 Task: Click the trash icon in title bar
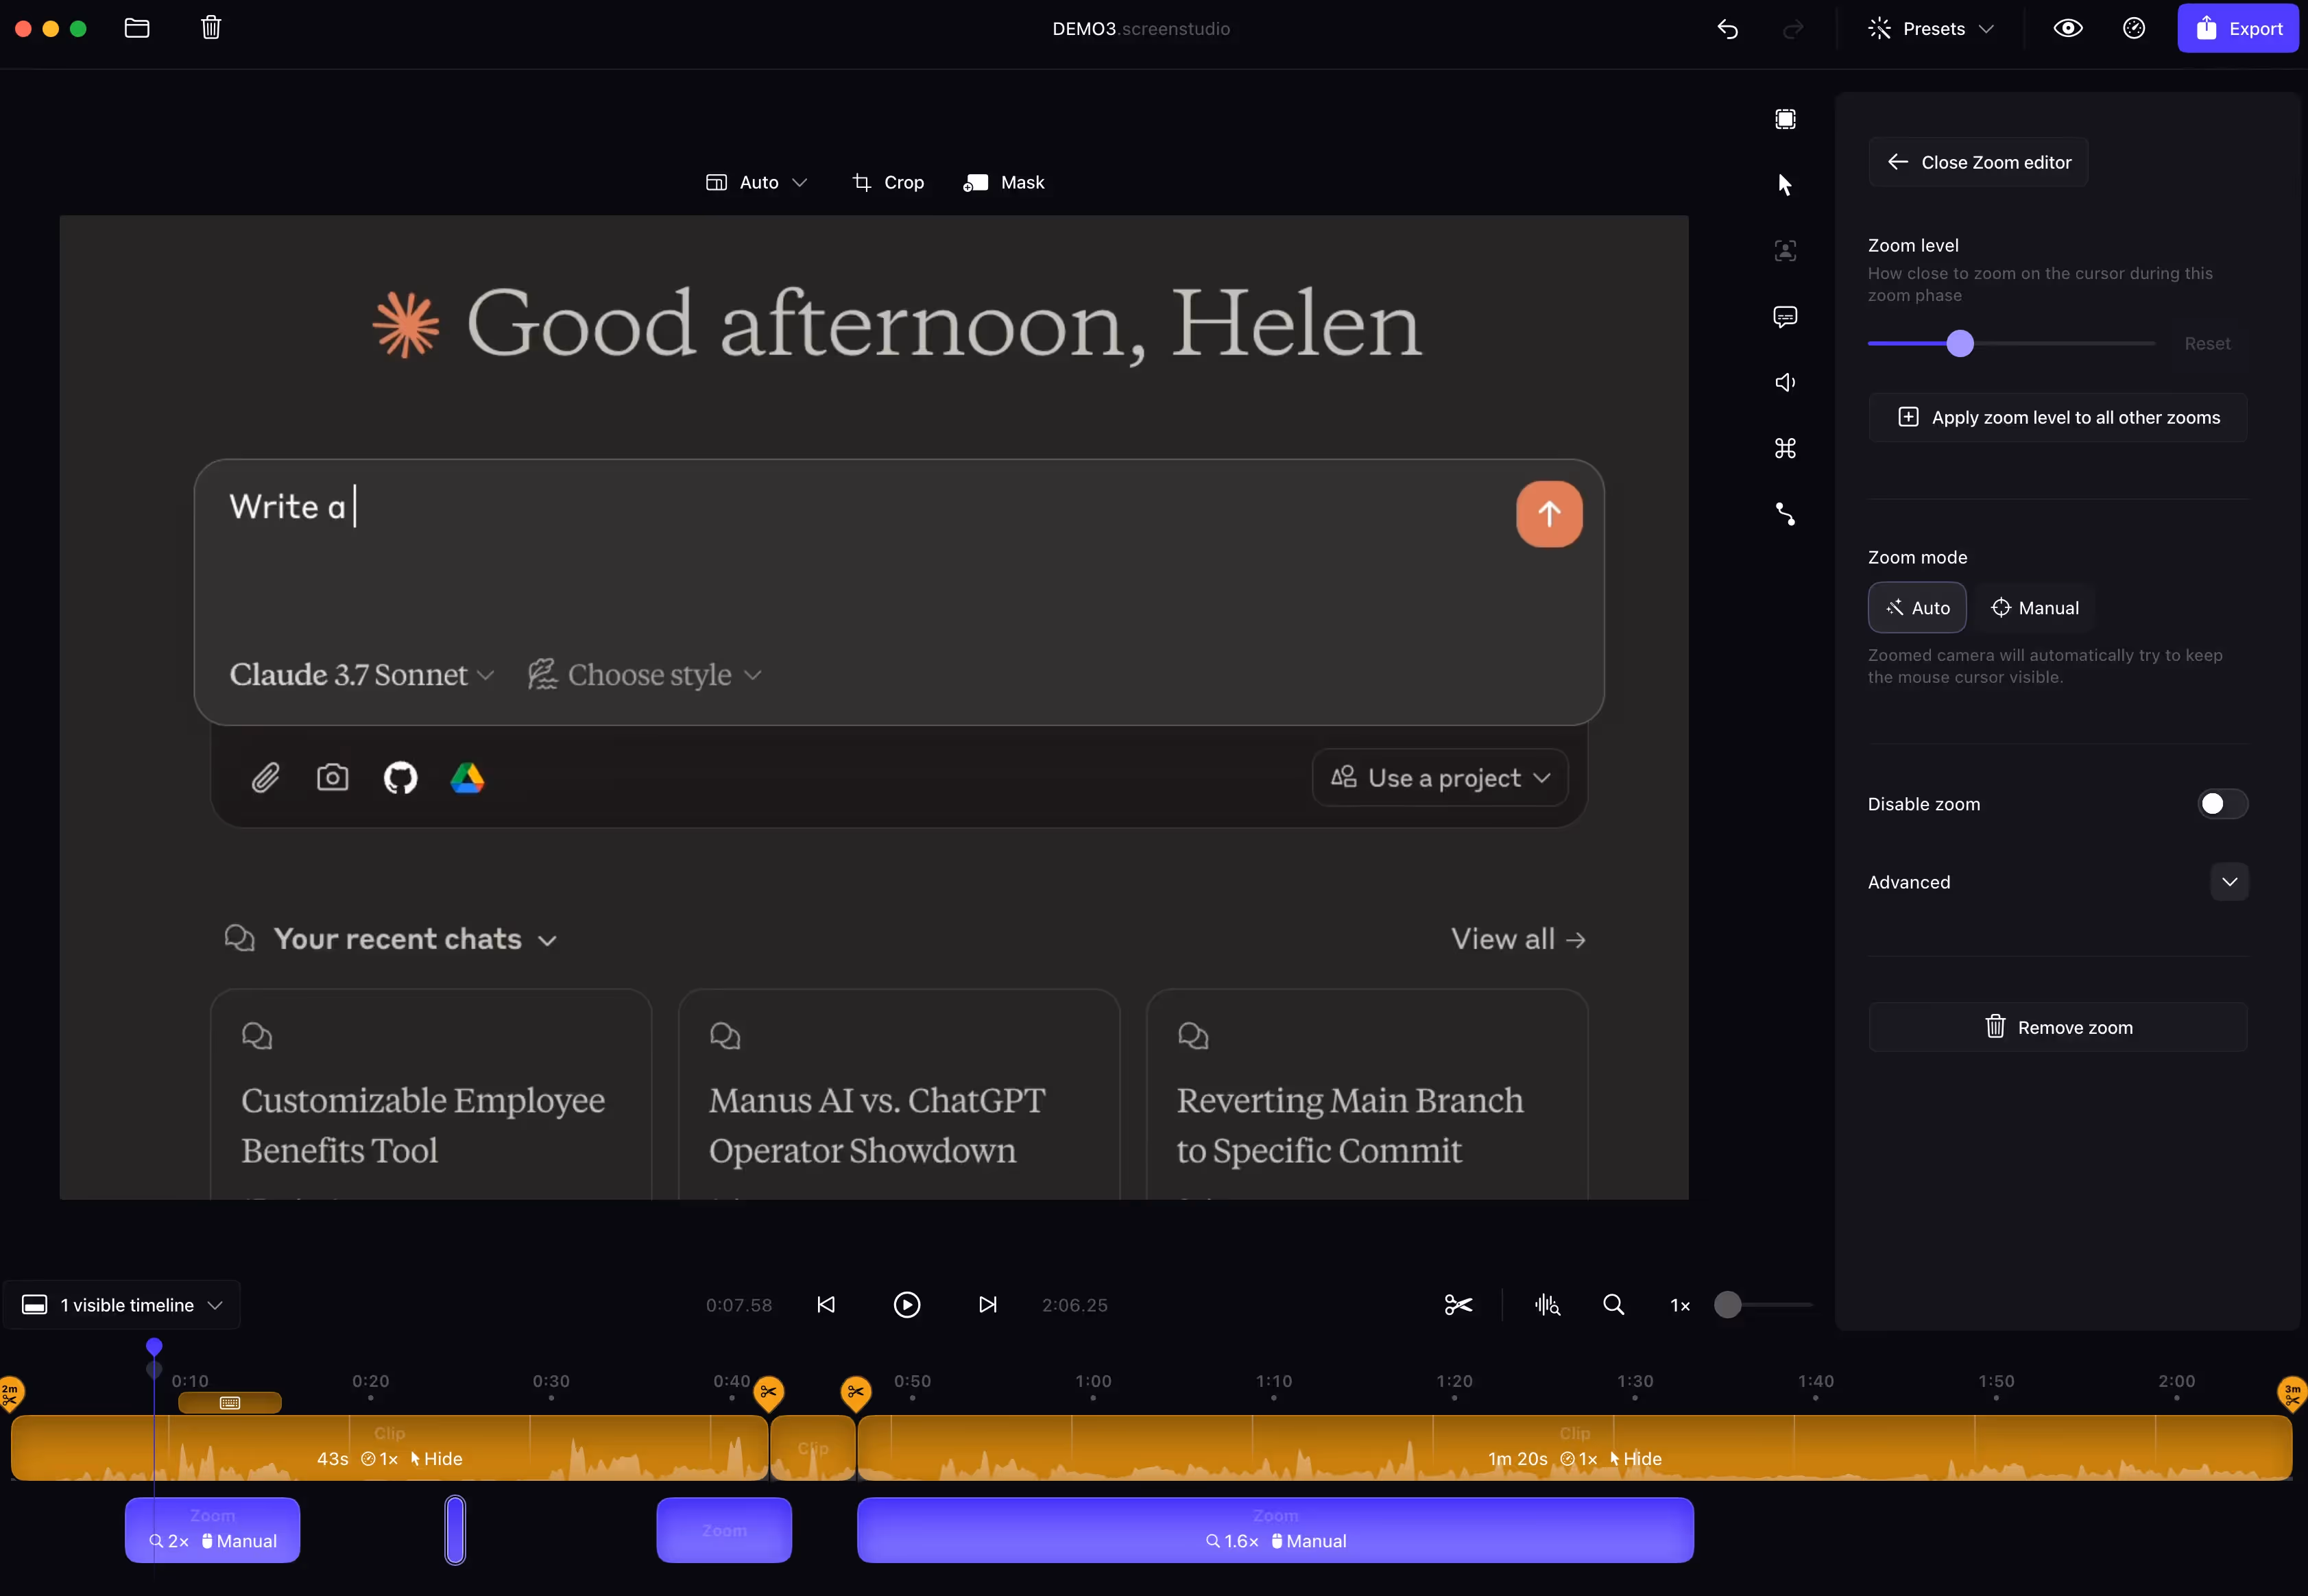211,28
